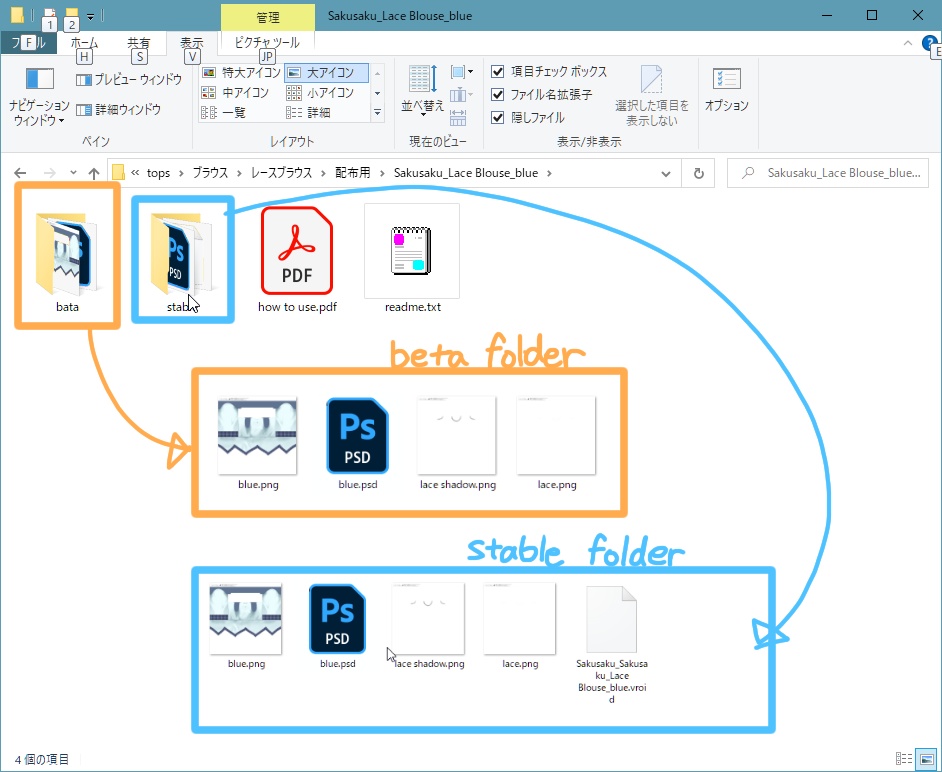
Task: Select Details (詳細) layout
Action: [308, 112]
